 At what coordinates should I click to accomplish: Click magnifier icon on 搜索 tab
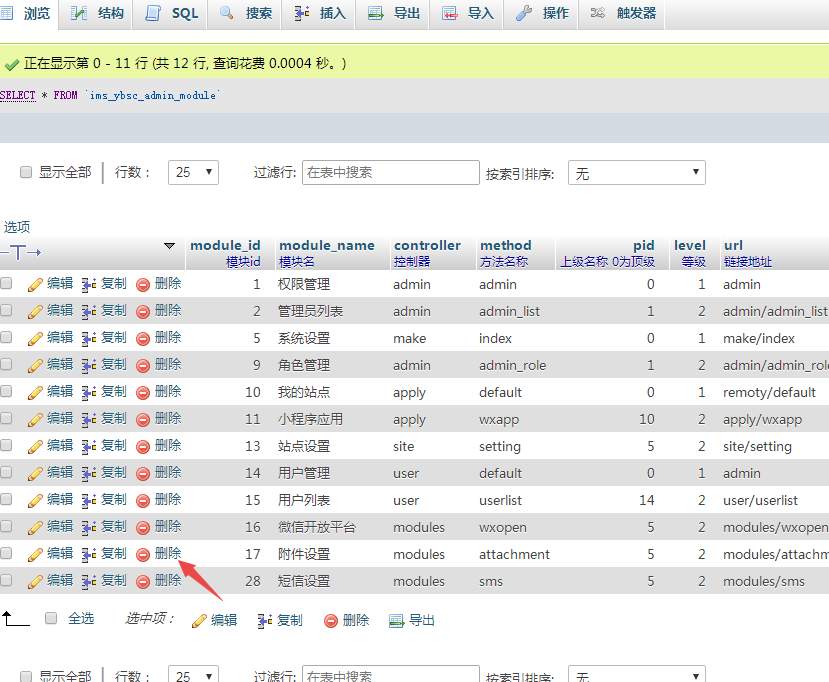click(x=227, y=13)
